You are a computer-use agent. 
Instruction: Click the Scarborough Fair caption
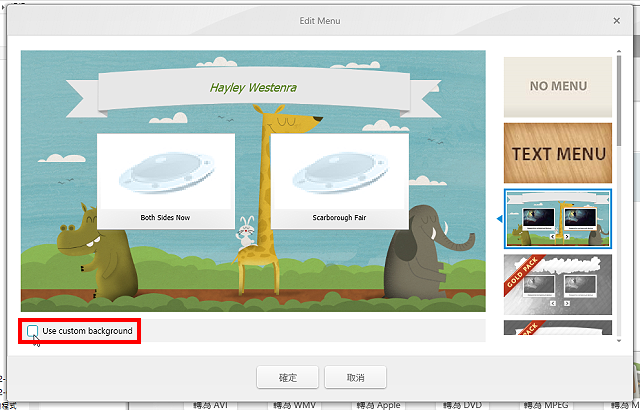pos(339,218)
